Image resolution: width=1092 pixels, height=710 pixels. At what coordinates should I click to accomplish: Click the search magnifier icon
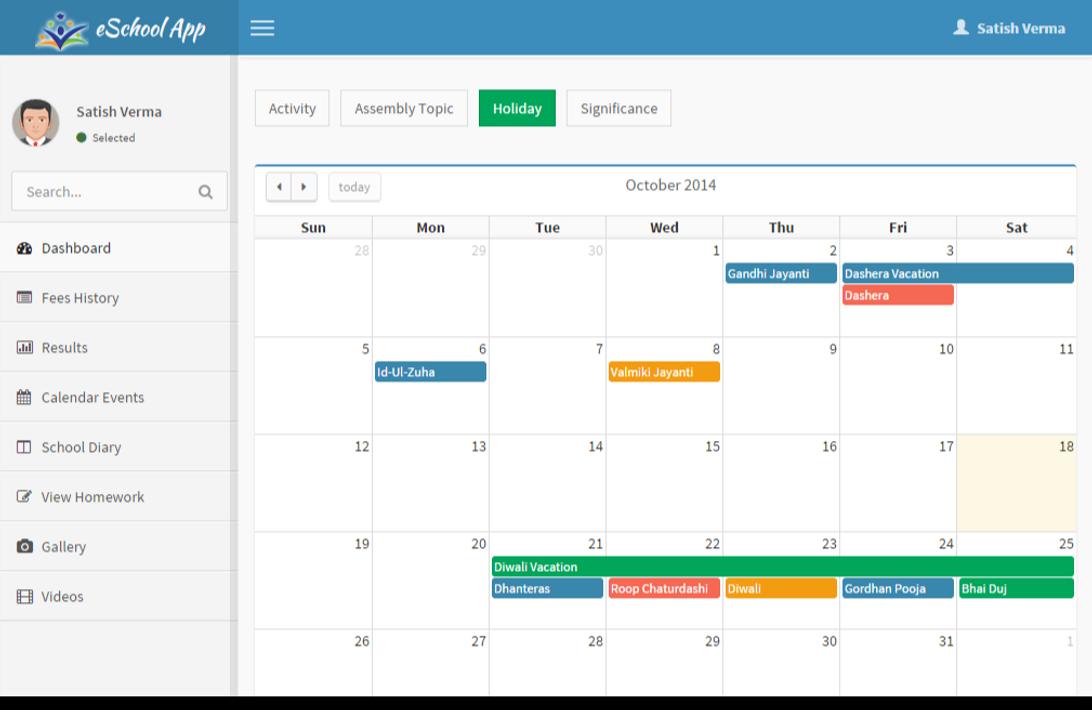coord(205,192)
